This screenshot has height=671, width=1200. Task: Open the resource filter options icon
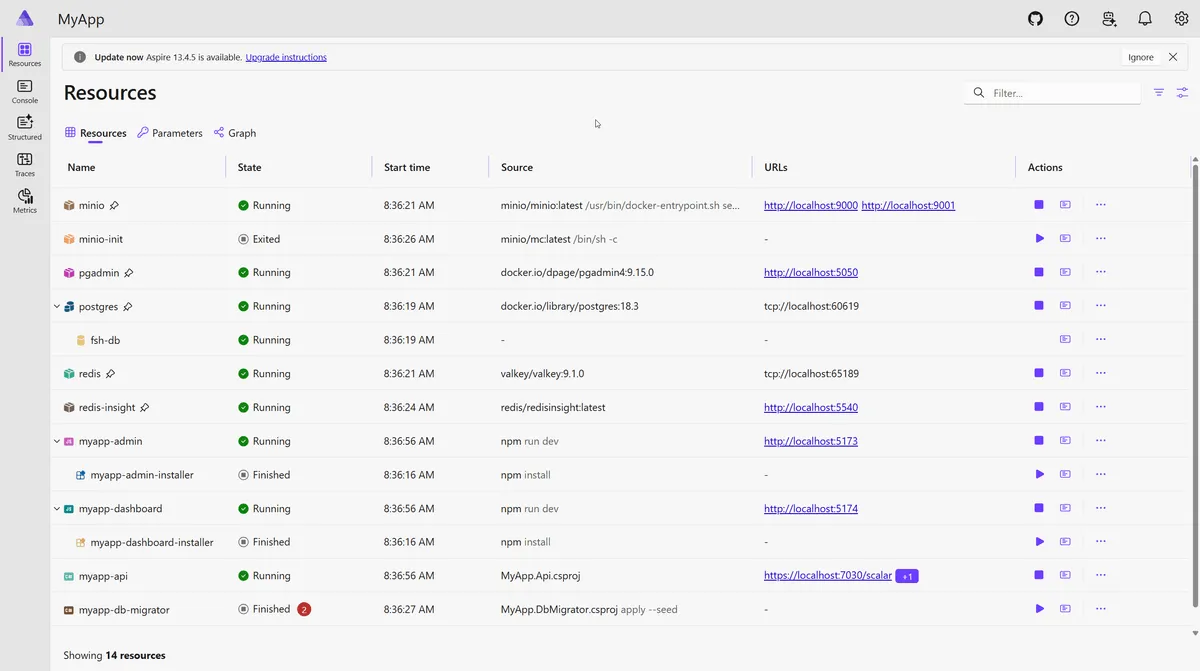1159,92
